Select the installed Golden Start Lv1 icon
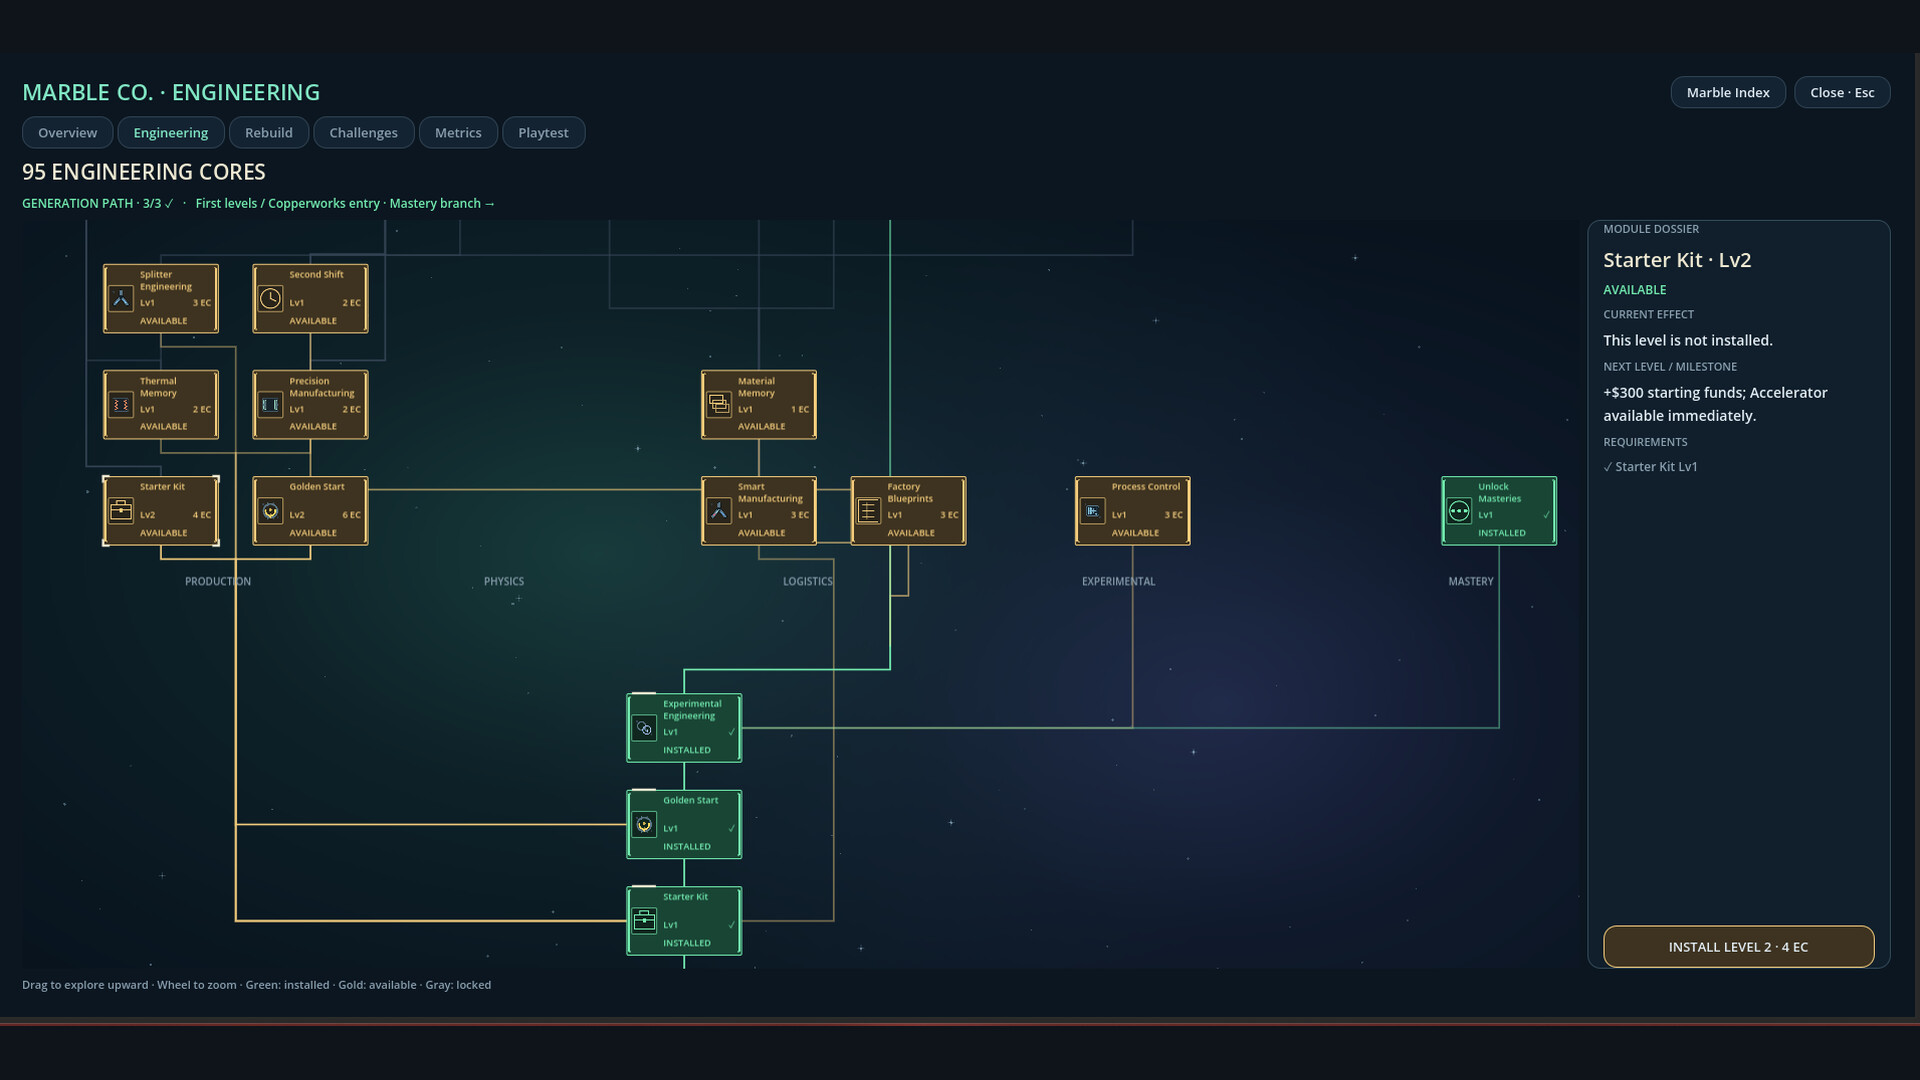The height and width of the screenshot is (1080, 1920). click(644, 825)
